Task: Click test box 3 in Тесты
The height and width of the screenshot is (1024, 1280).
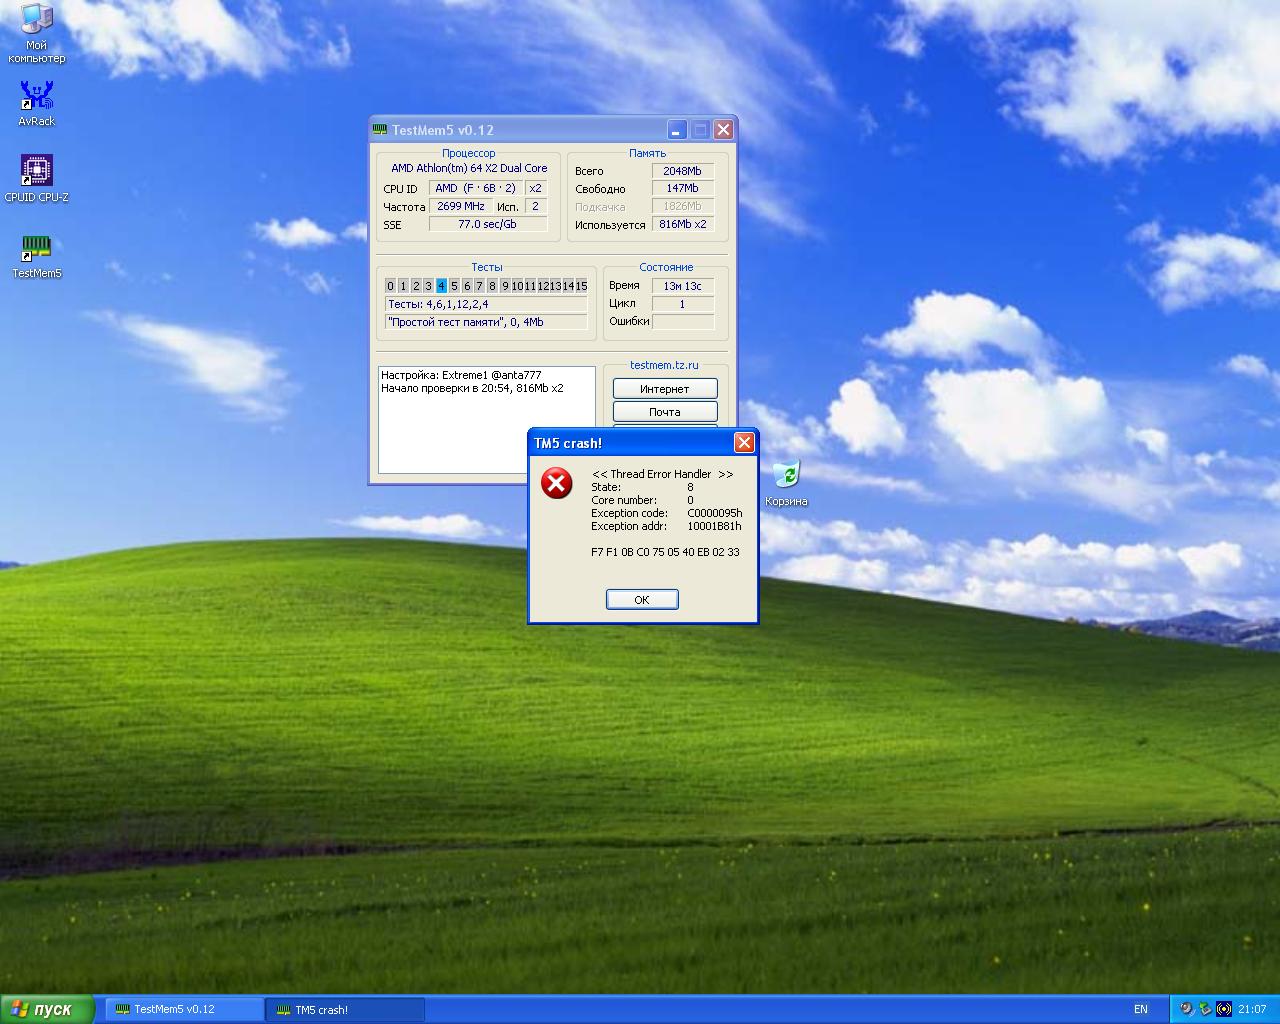Action: click(428, 286)
